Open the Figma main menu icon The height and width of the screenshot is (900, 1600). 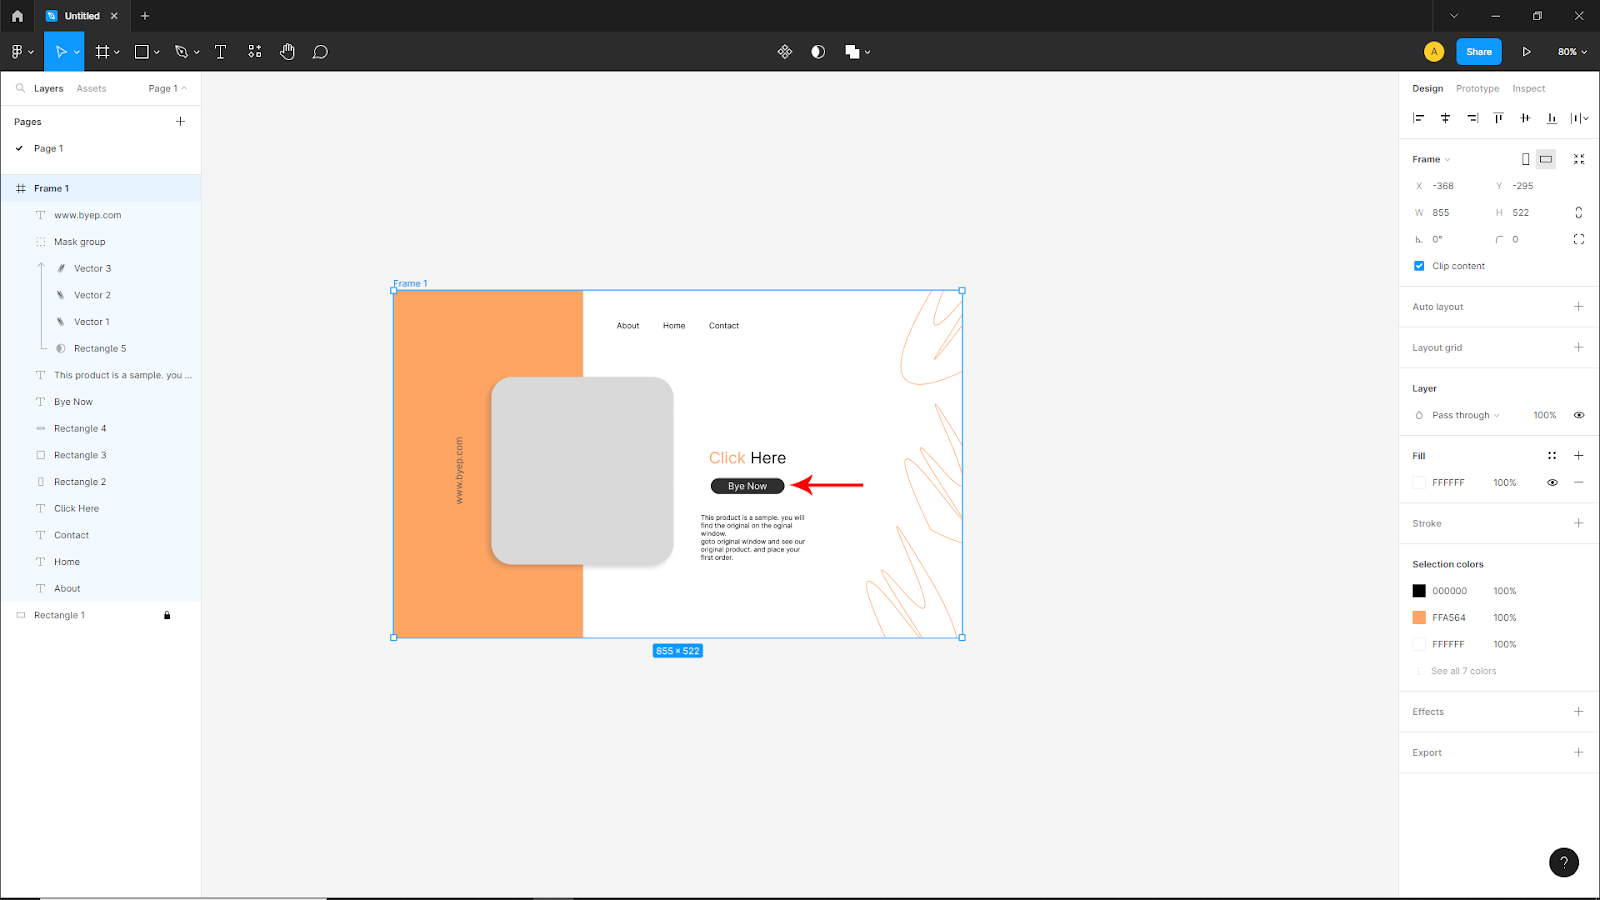point(17,52)
